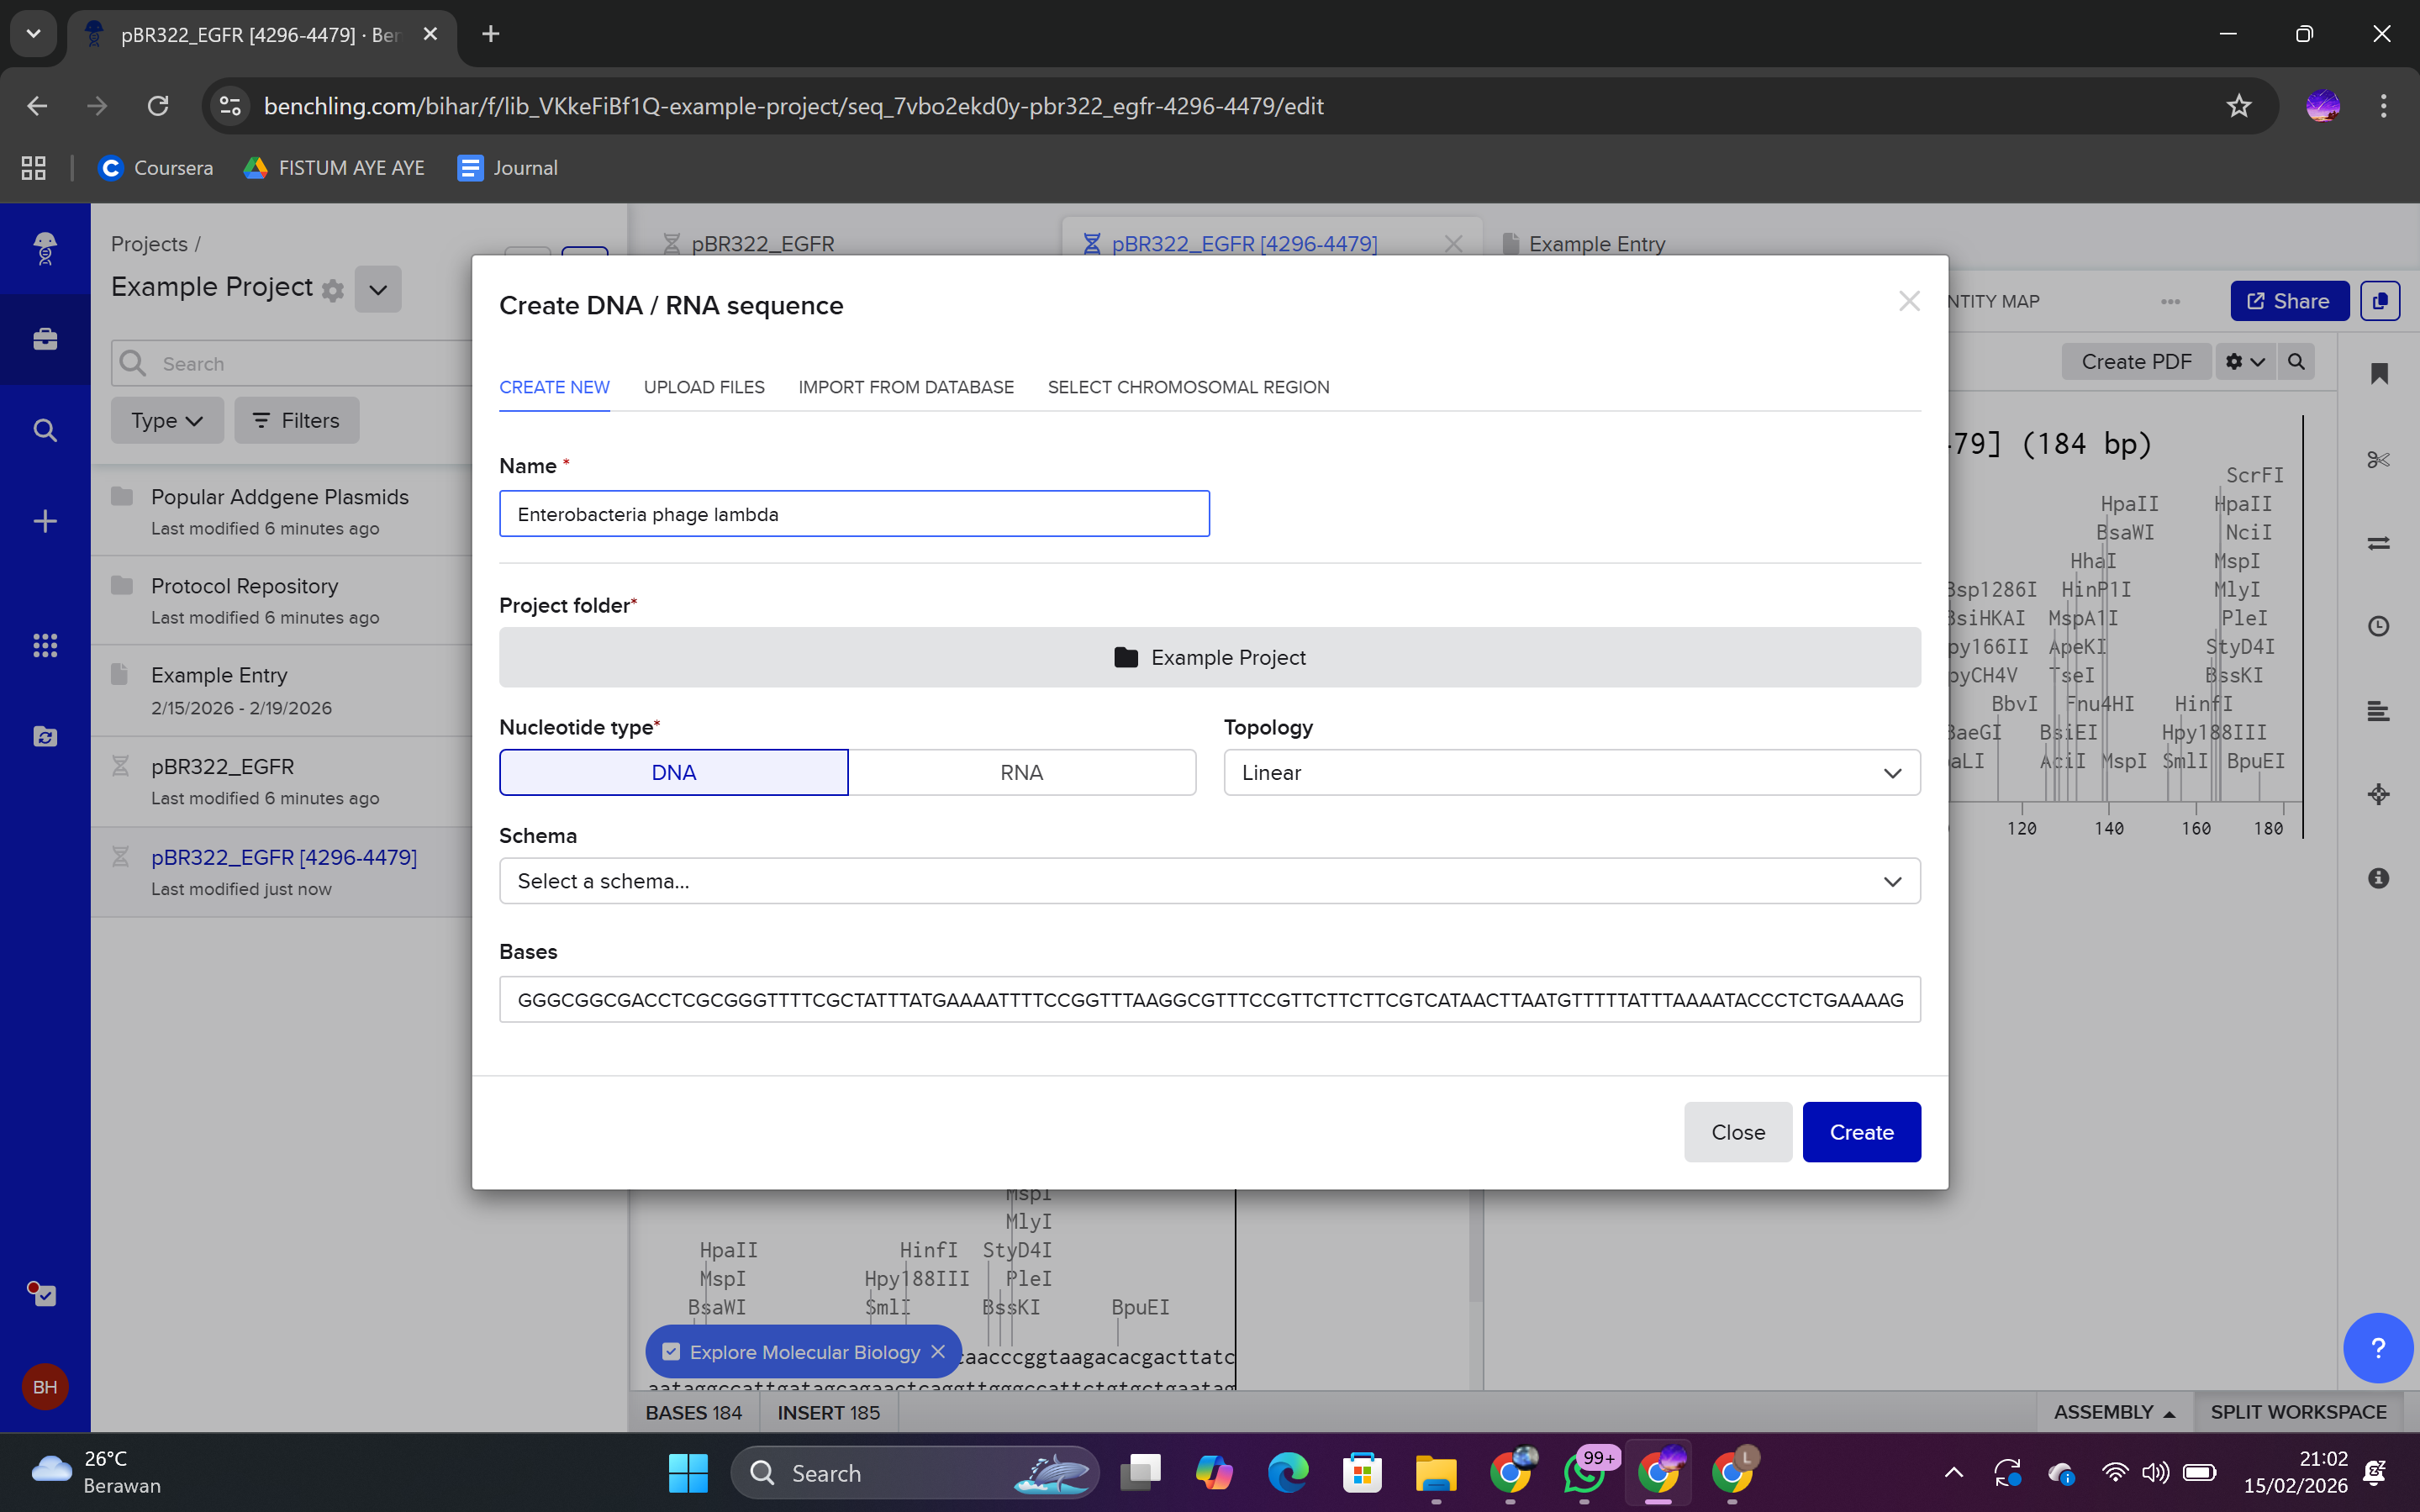Expand the Select a schema dropdown
Screen dimensions: 2420x1512
(1209, 881)
